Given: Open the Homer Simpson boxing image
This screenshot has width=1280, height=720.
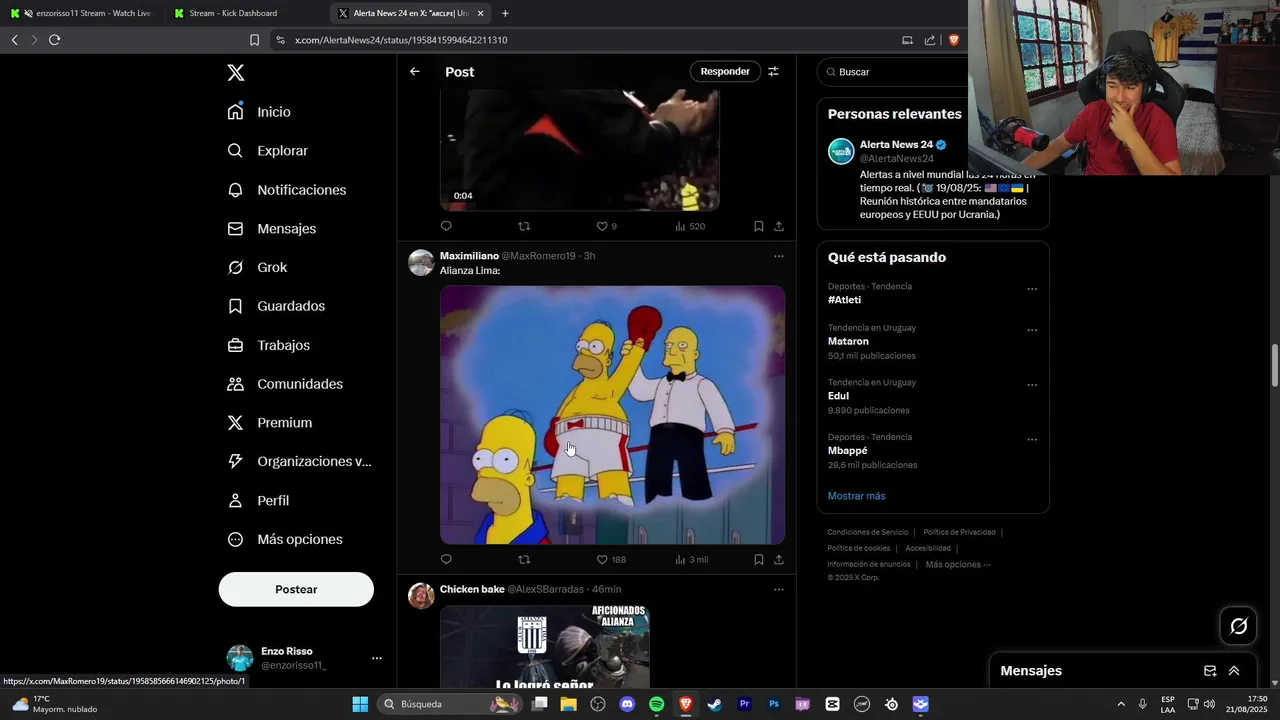Looking at the screenshot, I should point(612,415).
